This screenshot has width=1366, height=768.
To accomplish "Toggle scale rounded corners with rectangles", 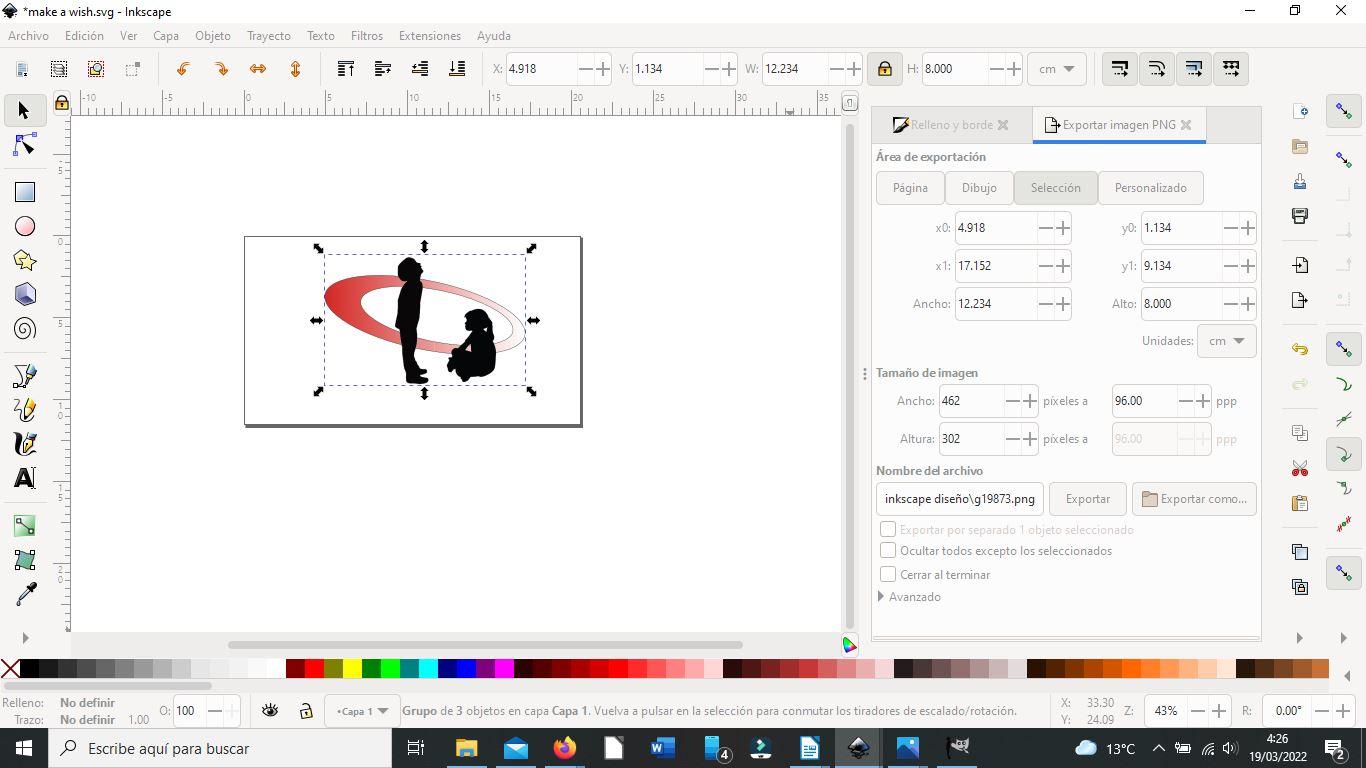I will (1157, 69).
